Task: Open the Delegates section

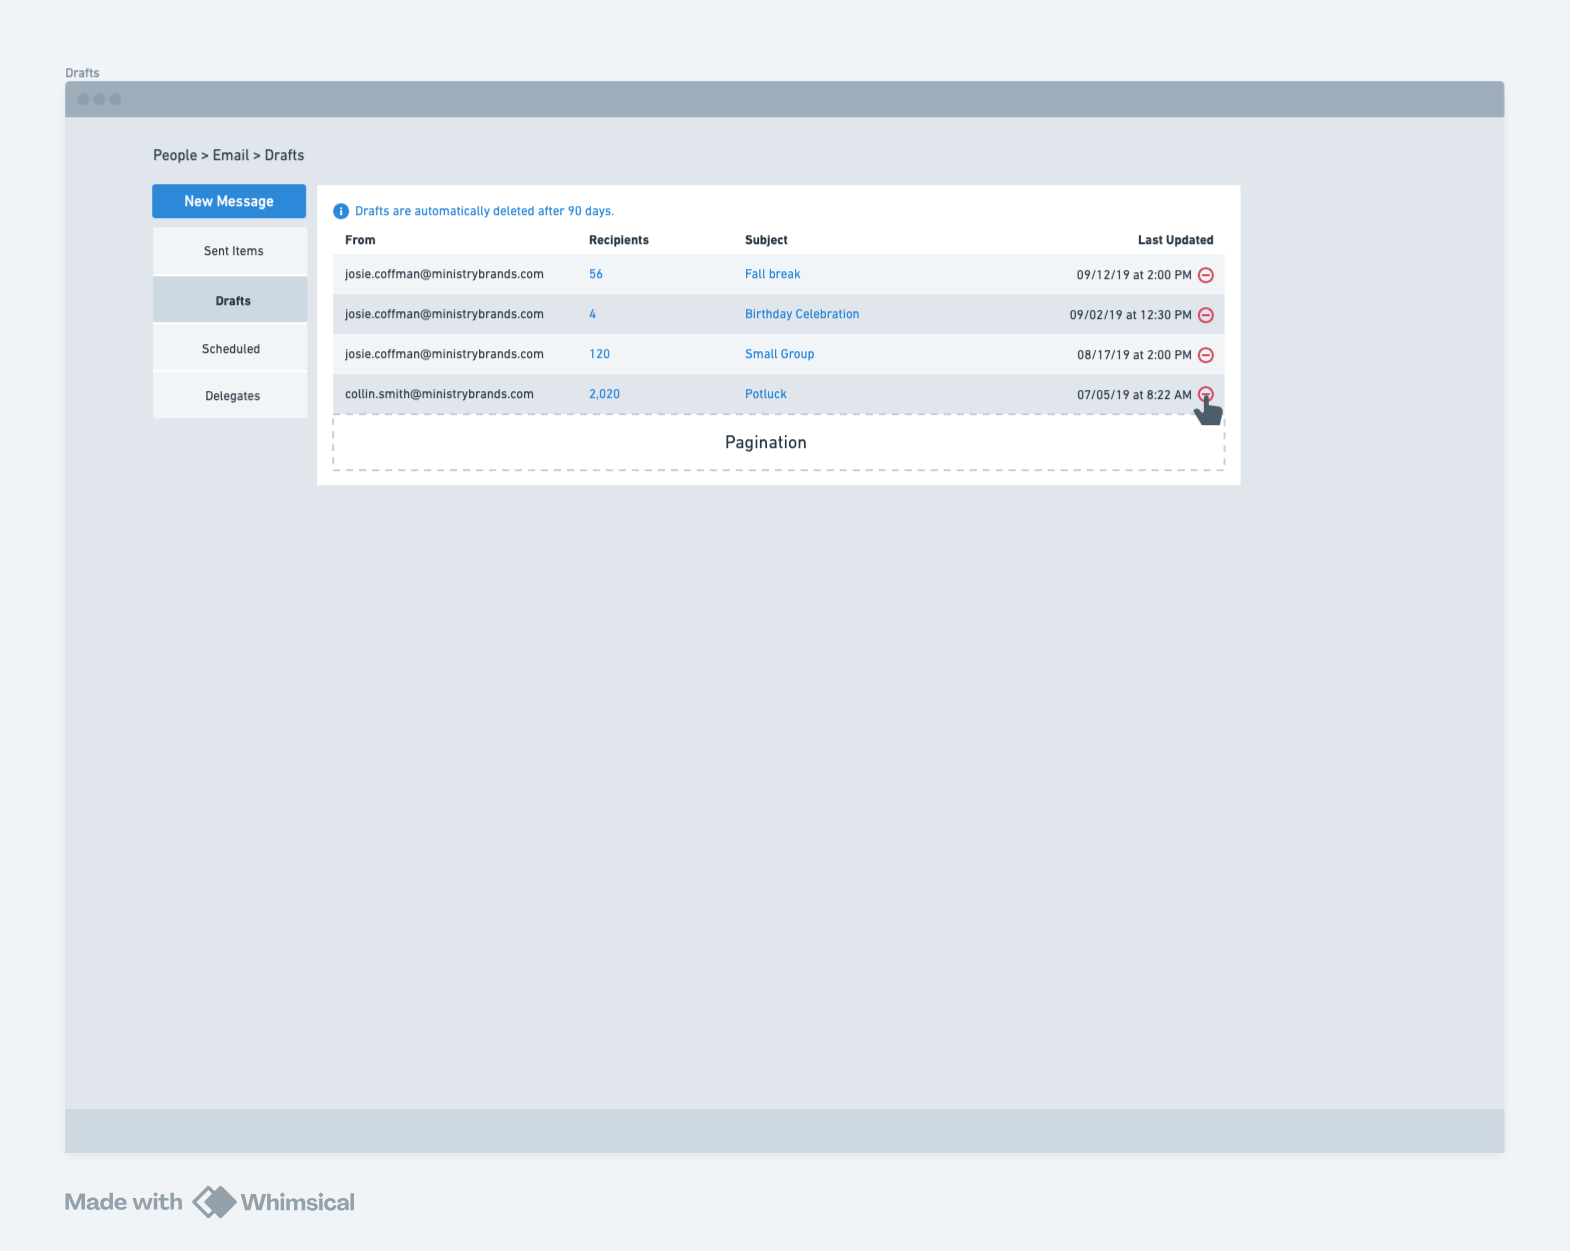Action: (230, 395)
